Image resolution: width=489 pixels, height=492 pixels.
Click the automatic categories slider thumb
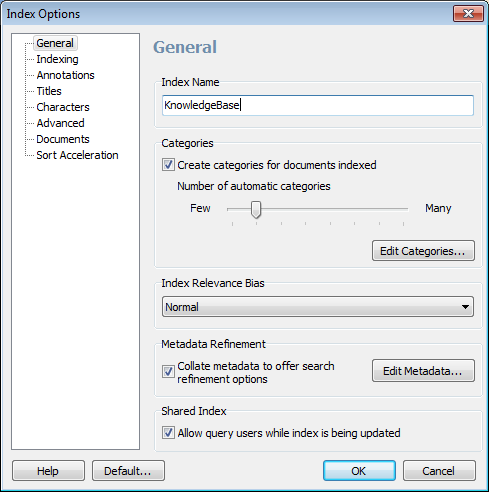coord(256,210)
